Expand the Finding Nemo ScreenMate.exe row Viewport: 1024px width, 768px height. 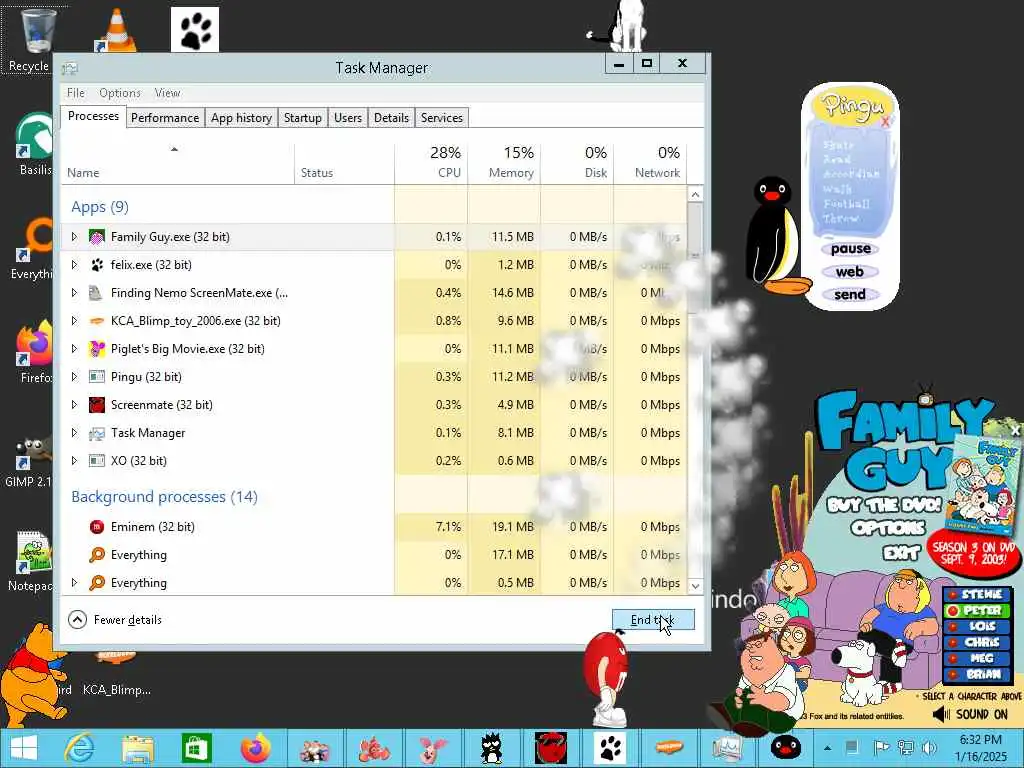coord(74,293)
